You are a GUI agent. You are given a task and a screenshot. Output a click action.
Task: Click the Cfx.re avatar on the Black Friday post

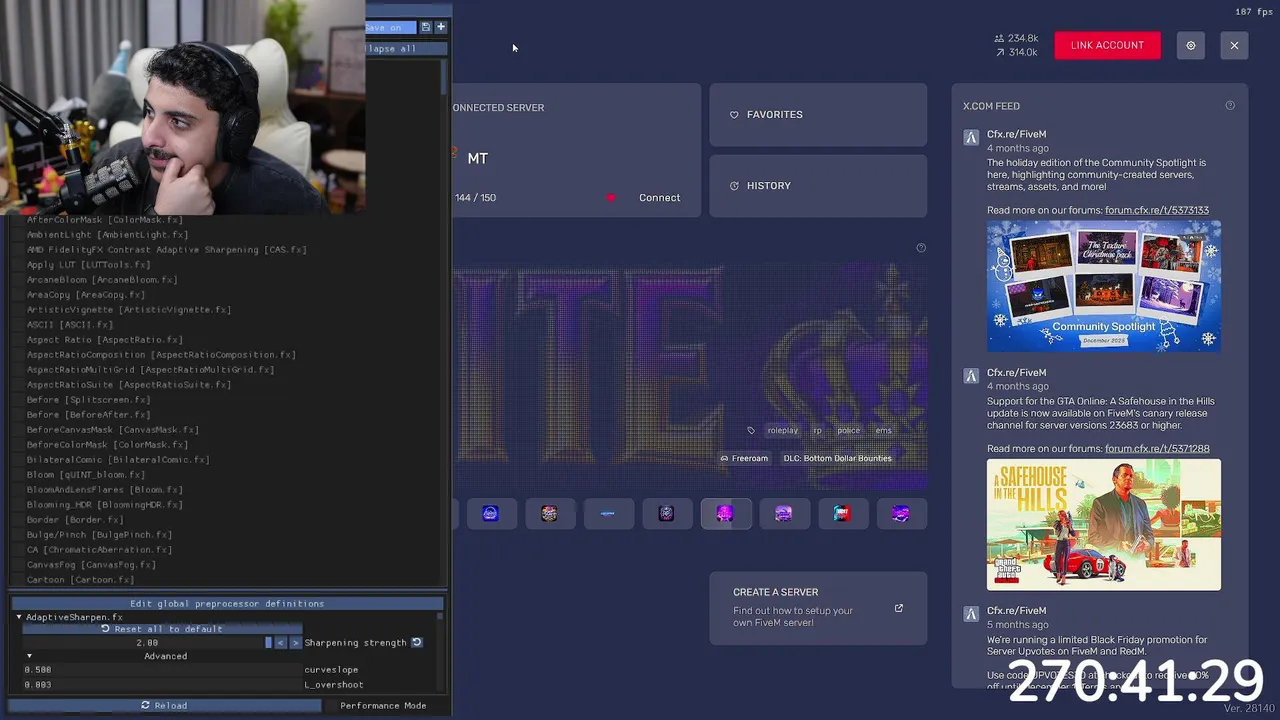[x=971, y=614]
